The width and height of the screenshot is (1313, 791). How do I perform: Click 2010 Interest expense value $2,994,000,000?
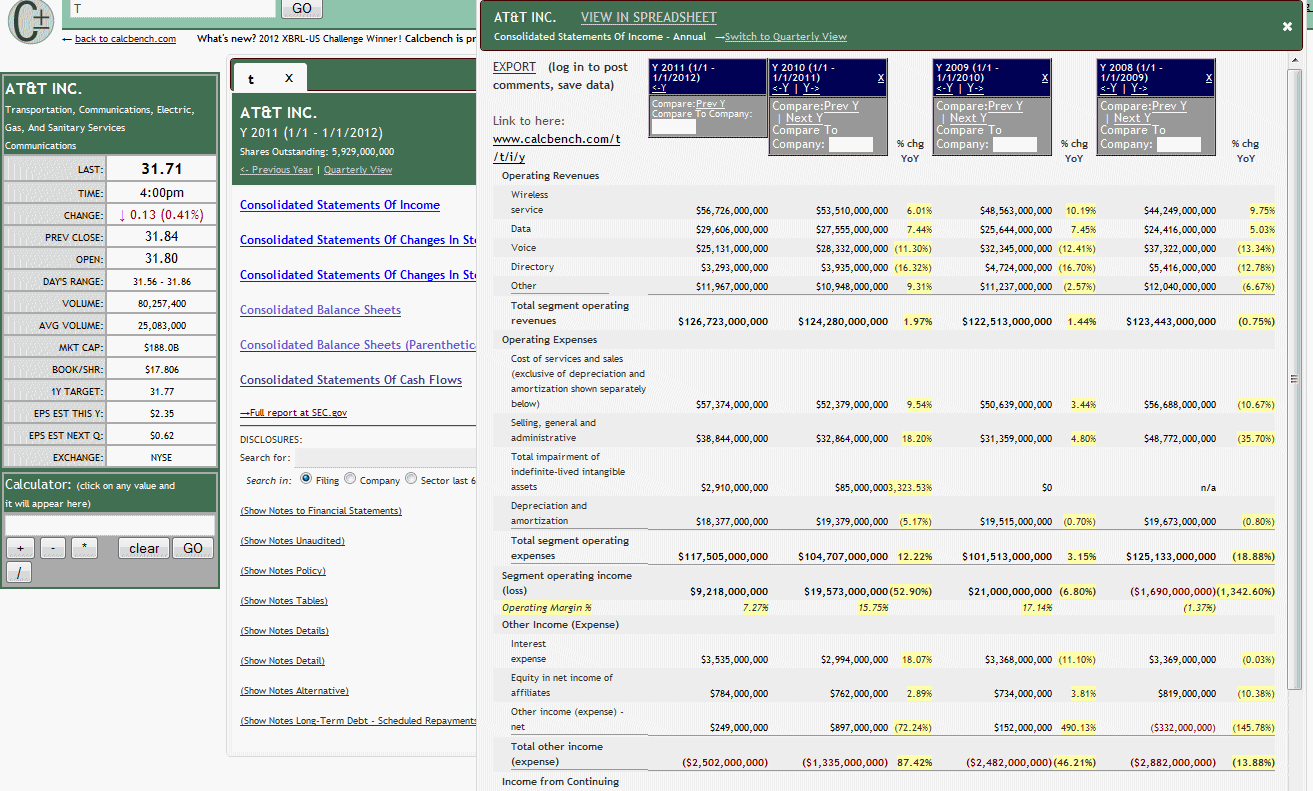tap(854, 659)
